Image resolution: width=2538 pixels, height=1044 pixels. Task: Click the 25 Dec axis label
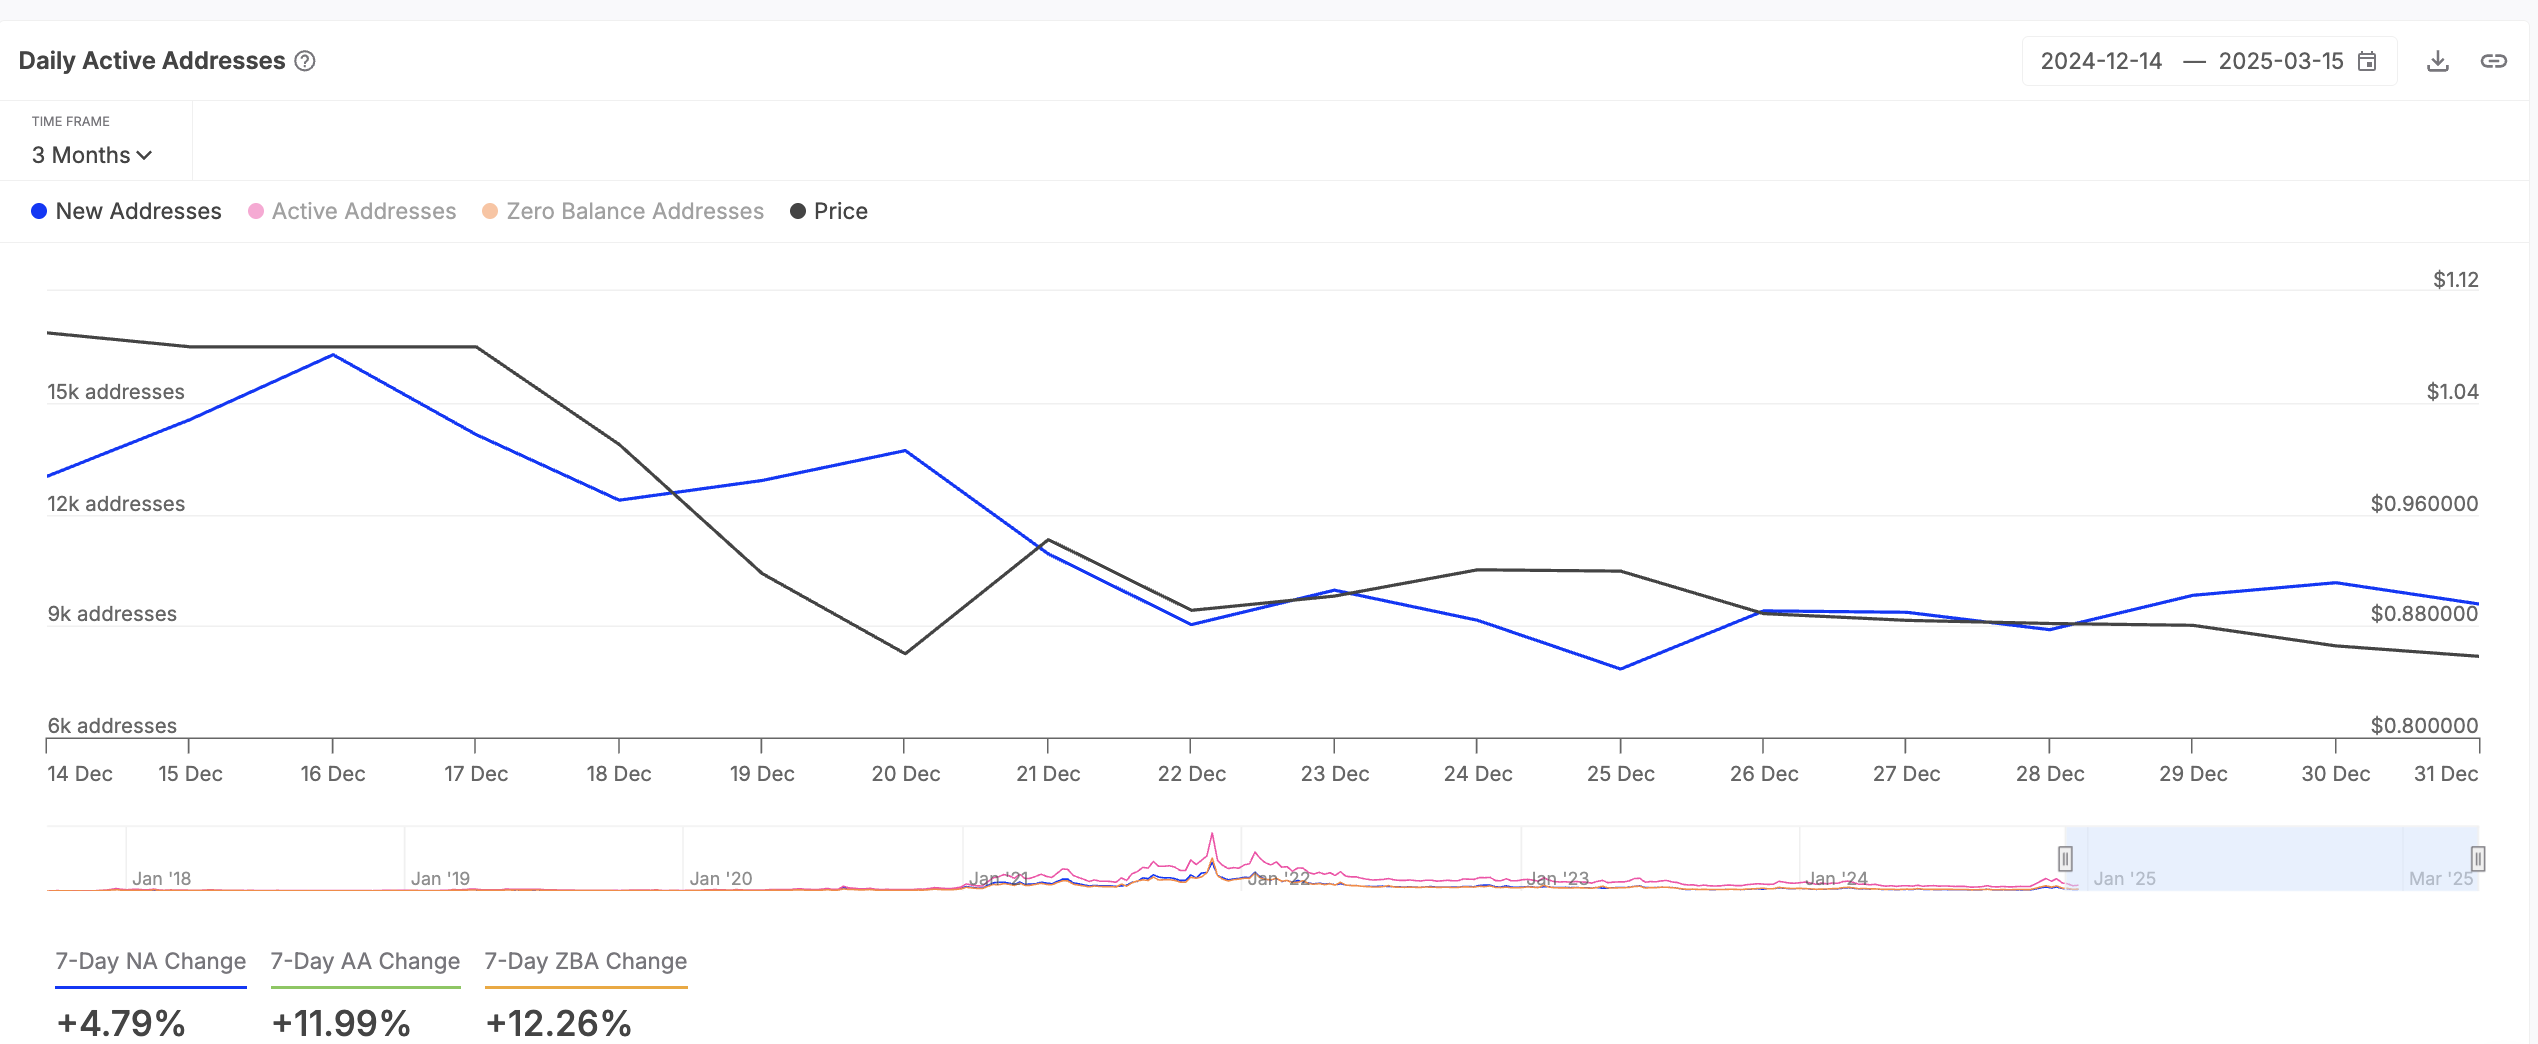1621,774
